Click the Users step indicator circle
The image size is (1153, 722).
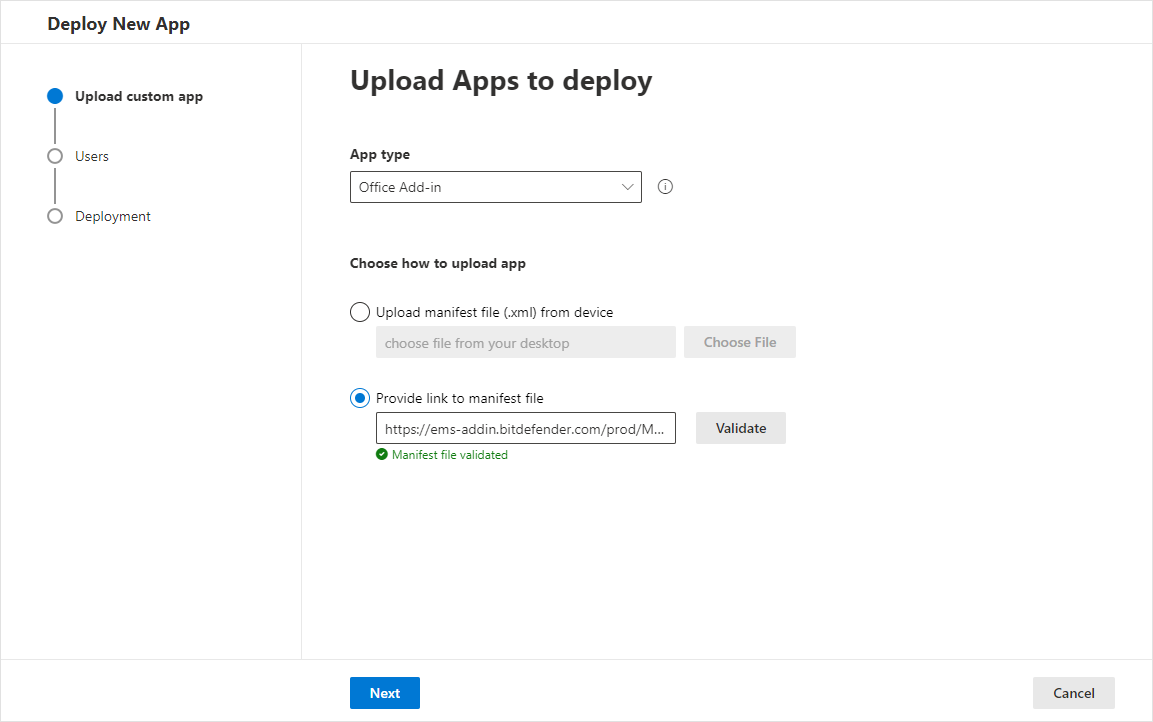pyautogui.click(x=55, y=156)
